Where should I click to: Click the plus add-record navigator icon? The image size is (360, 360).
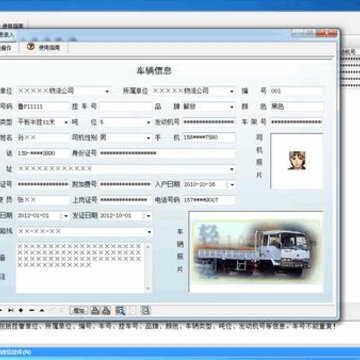(x=21, y=310)
